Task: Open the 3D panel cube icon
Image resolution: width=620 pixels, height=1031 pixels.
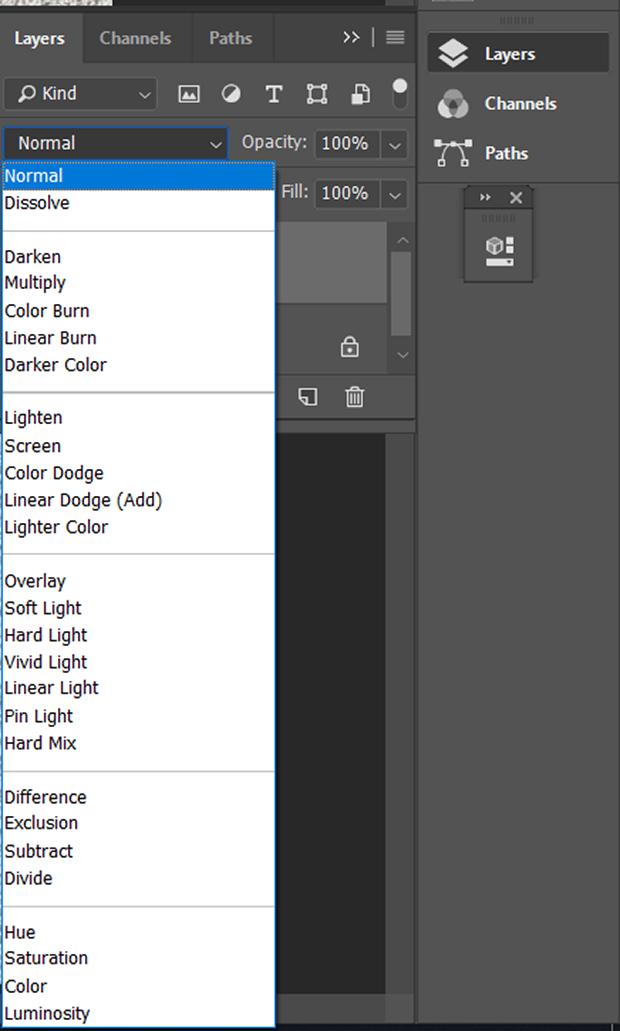Action: click(x=499, y=252)
